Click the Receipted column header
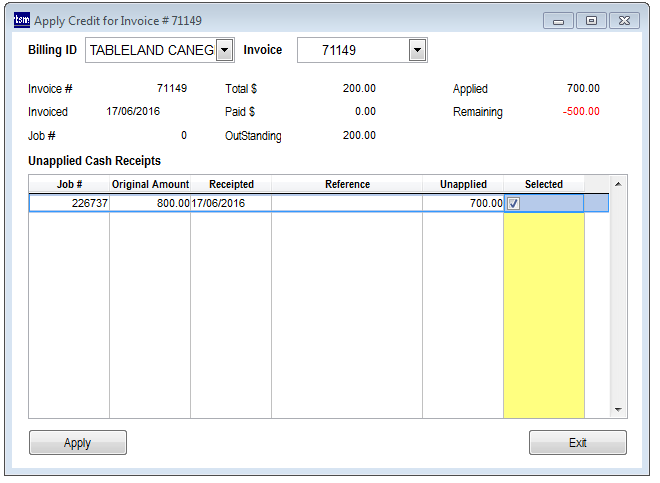660x483 pixels. [x=231, y=184]
